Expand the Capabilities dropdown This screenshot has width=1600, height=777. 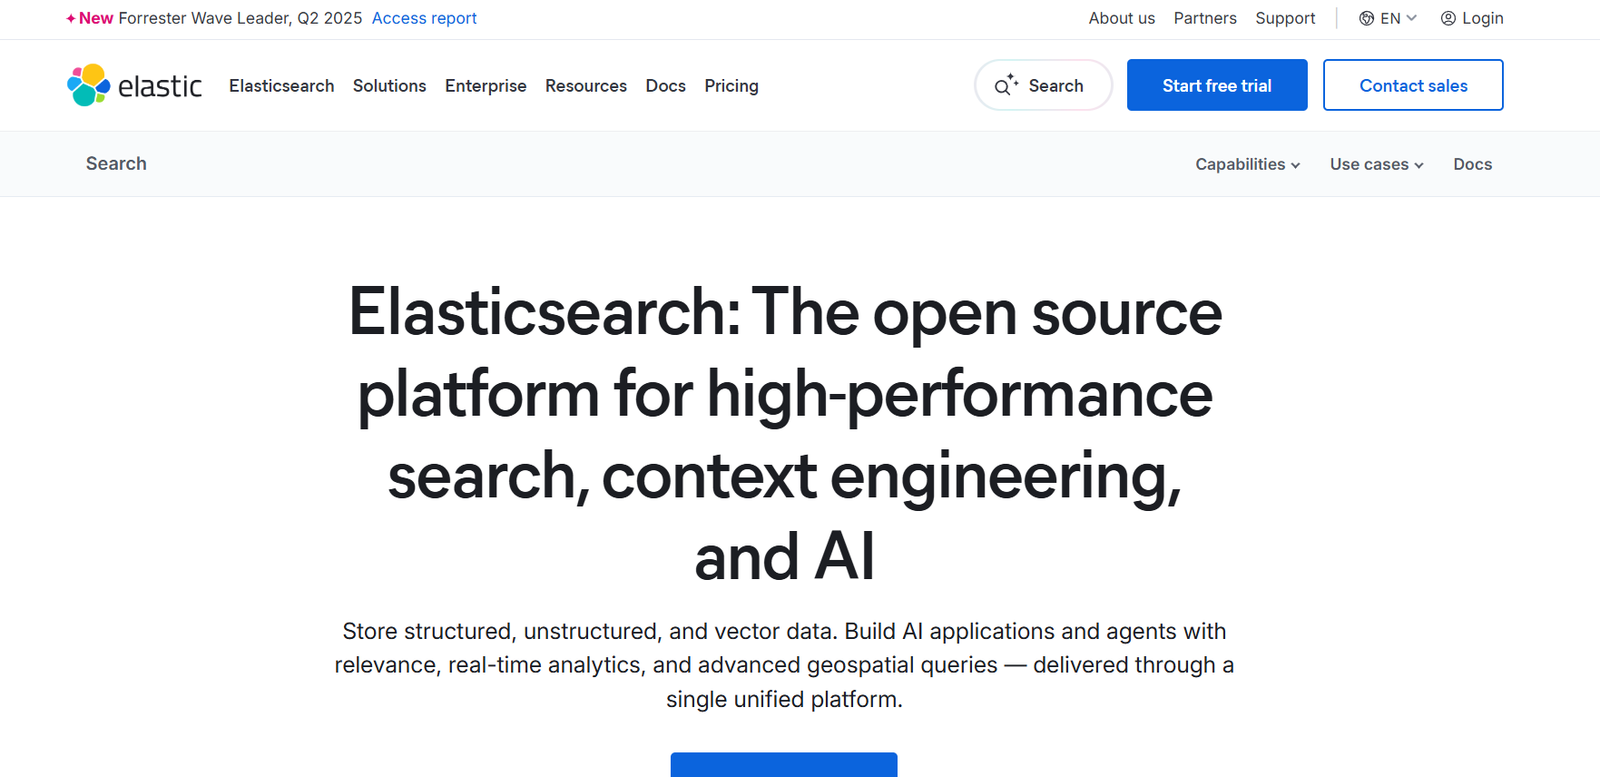pos(1247,164)
